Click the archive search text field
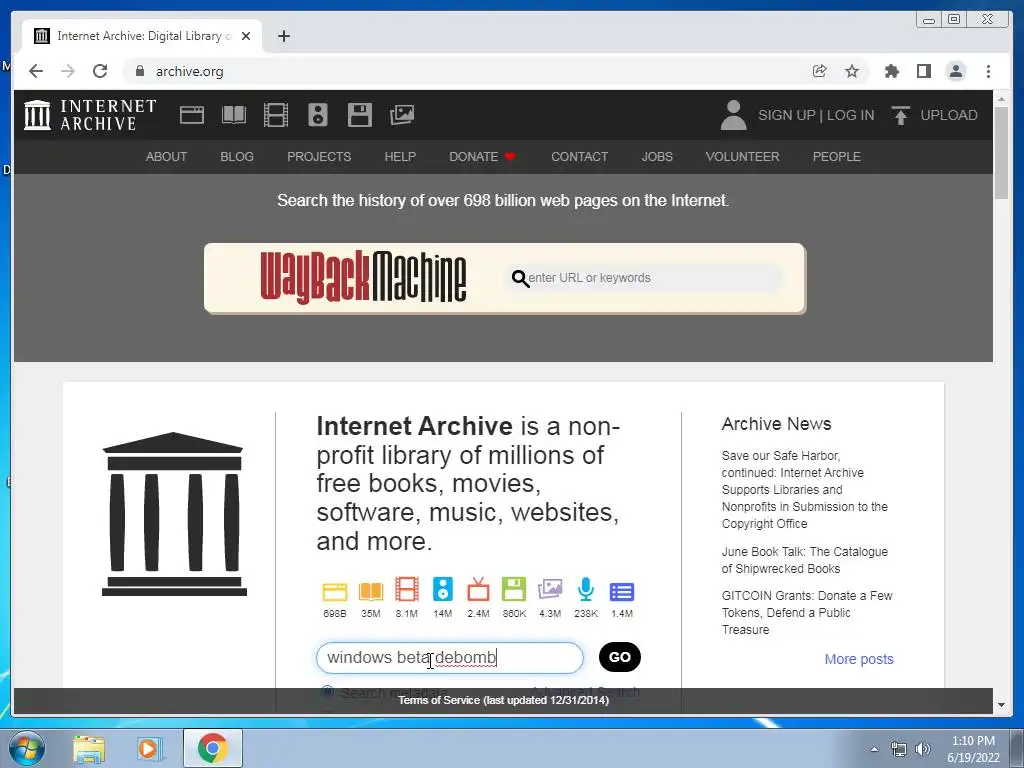 tap(449, 658)
